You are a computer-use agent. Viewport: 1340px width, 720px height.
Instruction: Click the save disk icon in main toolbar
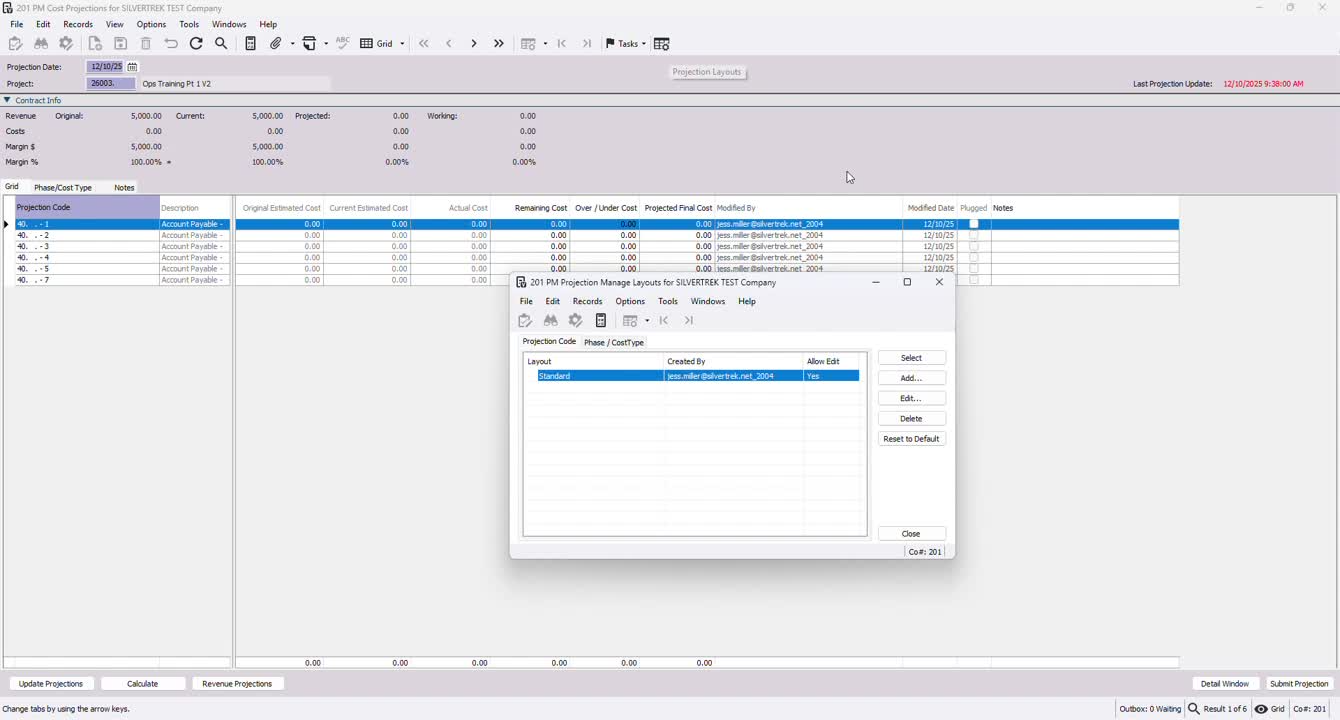click(120, 44)
